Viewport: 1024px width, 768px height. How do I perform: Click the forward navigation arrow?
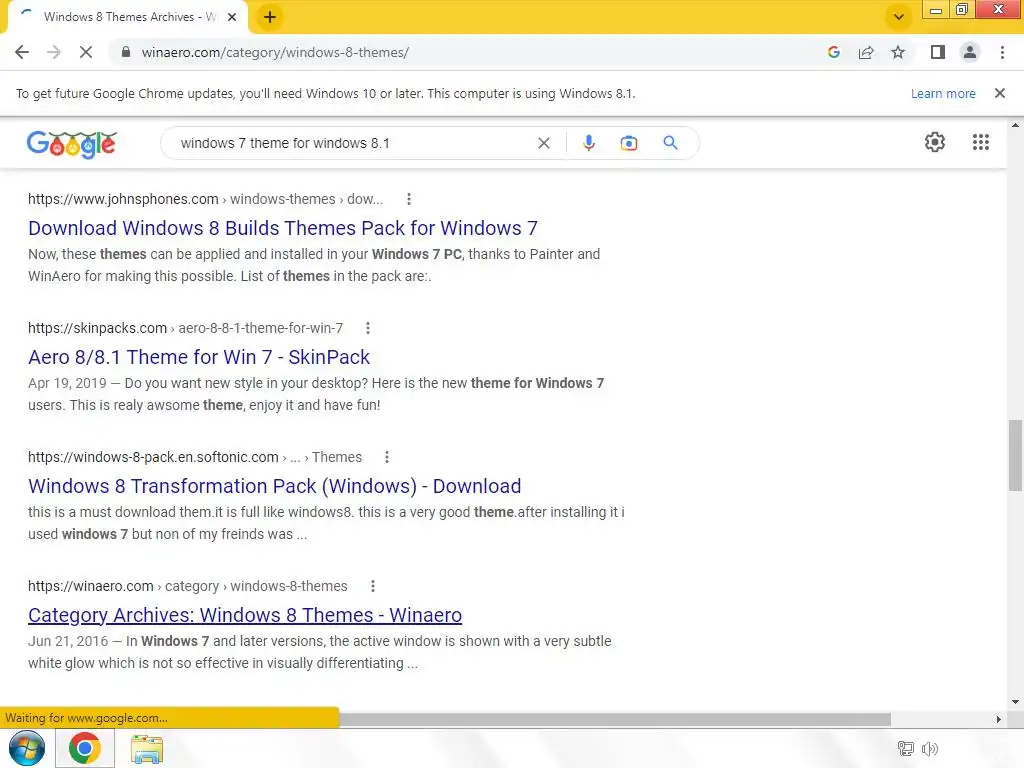tap(54, 52)
